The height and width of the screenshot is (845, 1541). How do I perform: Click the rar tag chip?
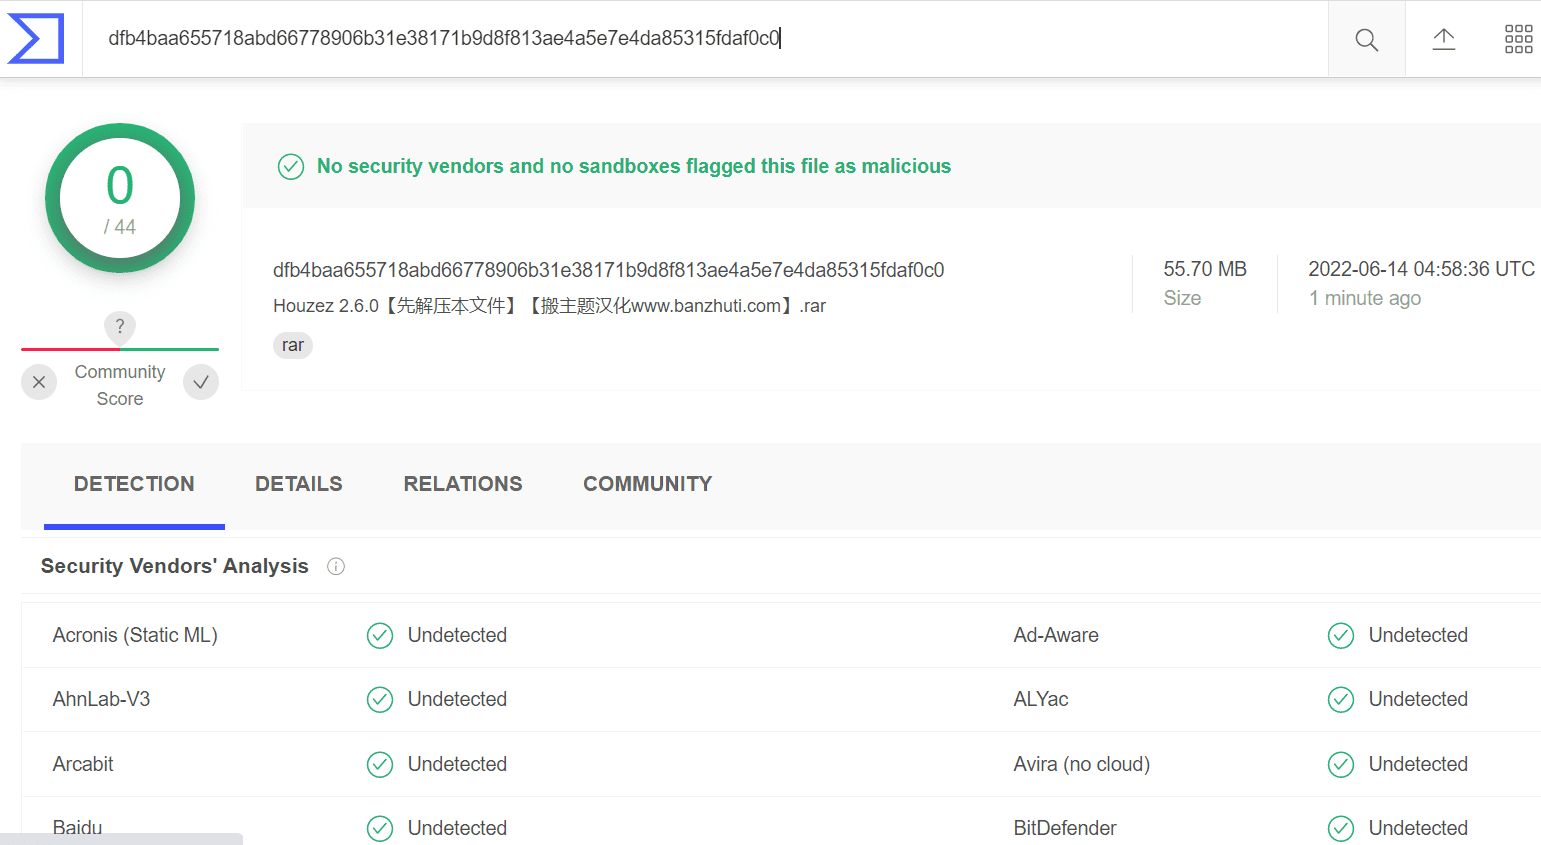tap(293, 345)
